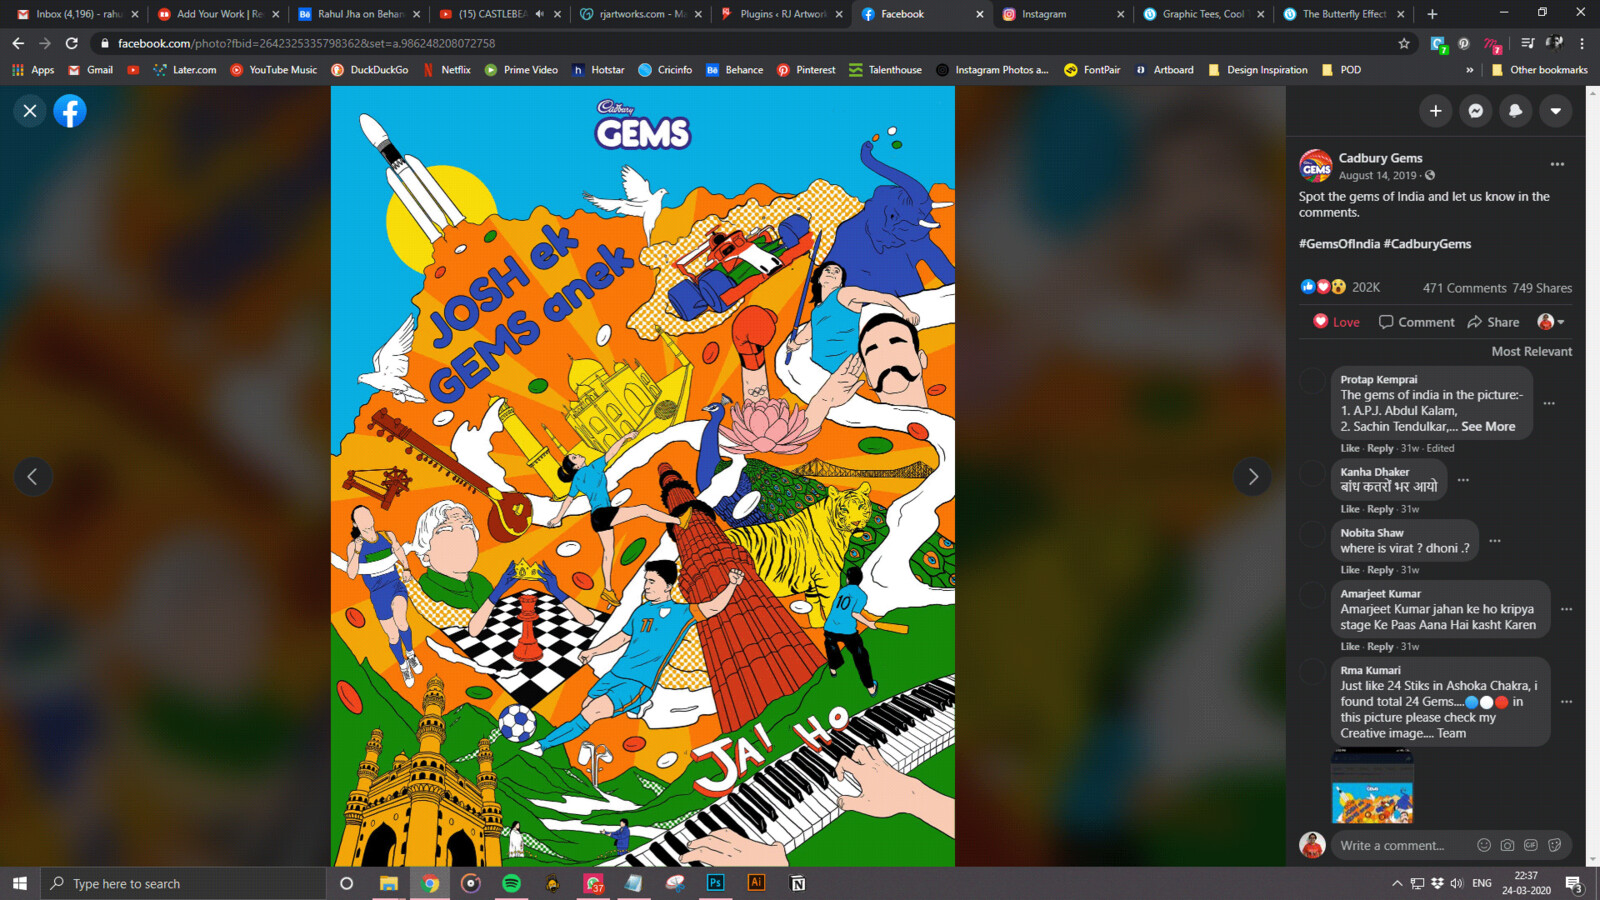The height and width of the screenshot is (900, 1600).
Task: Open a new browser tab
Action: (1432, 14)
